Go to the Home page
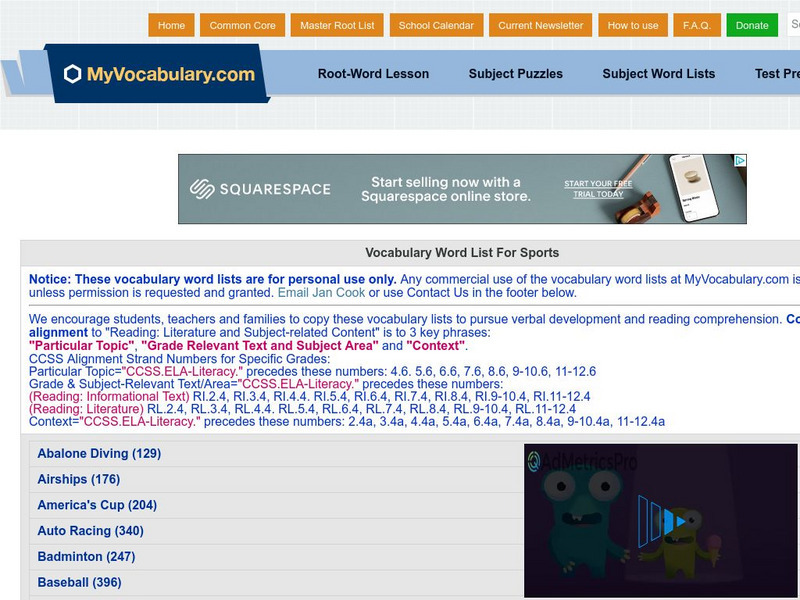 (x=171, y=26)
